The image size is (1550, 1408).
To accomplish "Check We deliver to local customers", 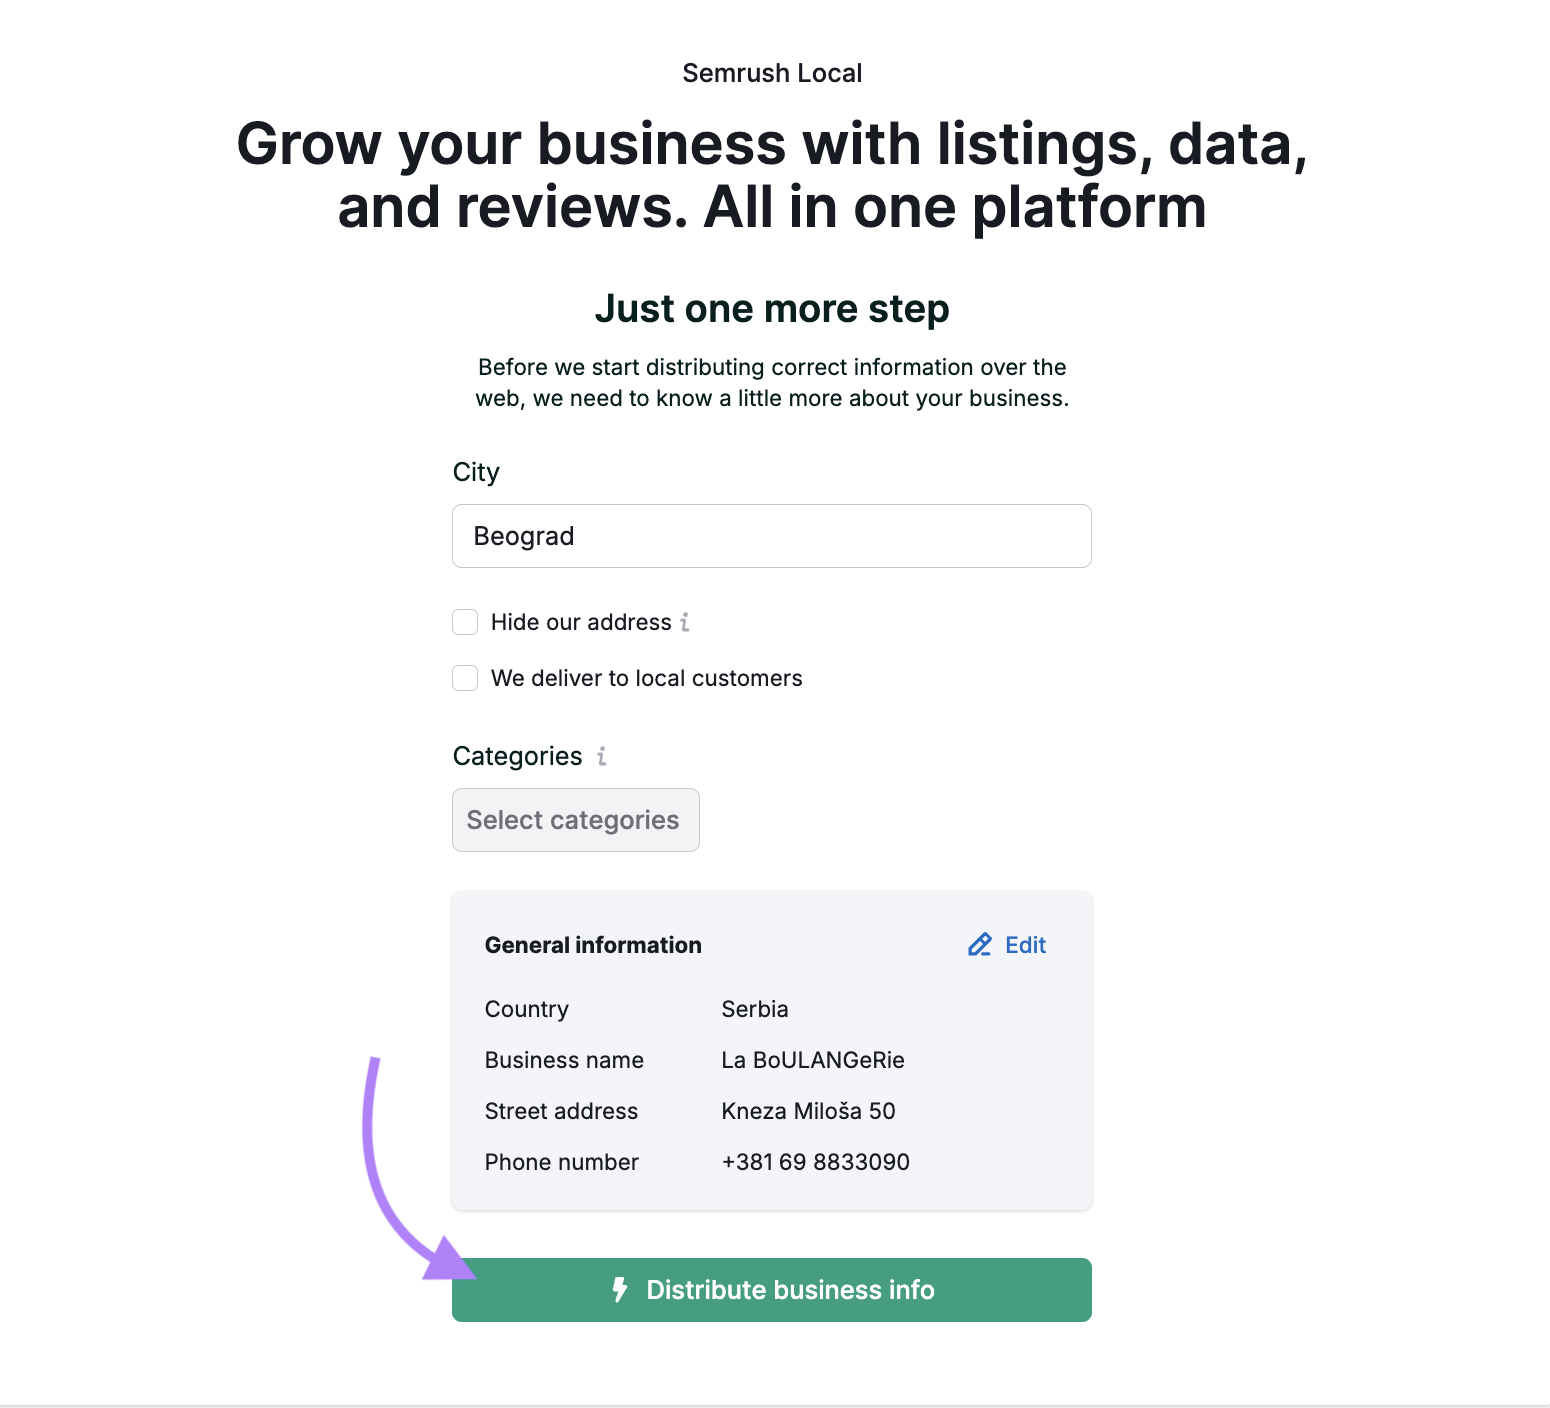I will pyautogui.click(x=464, y=678).
